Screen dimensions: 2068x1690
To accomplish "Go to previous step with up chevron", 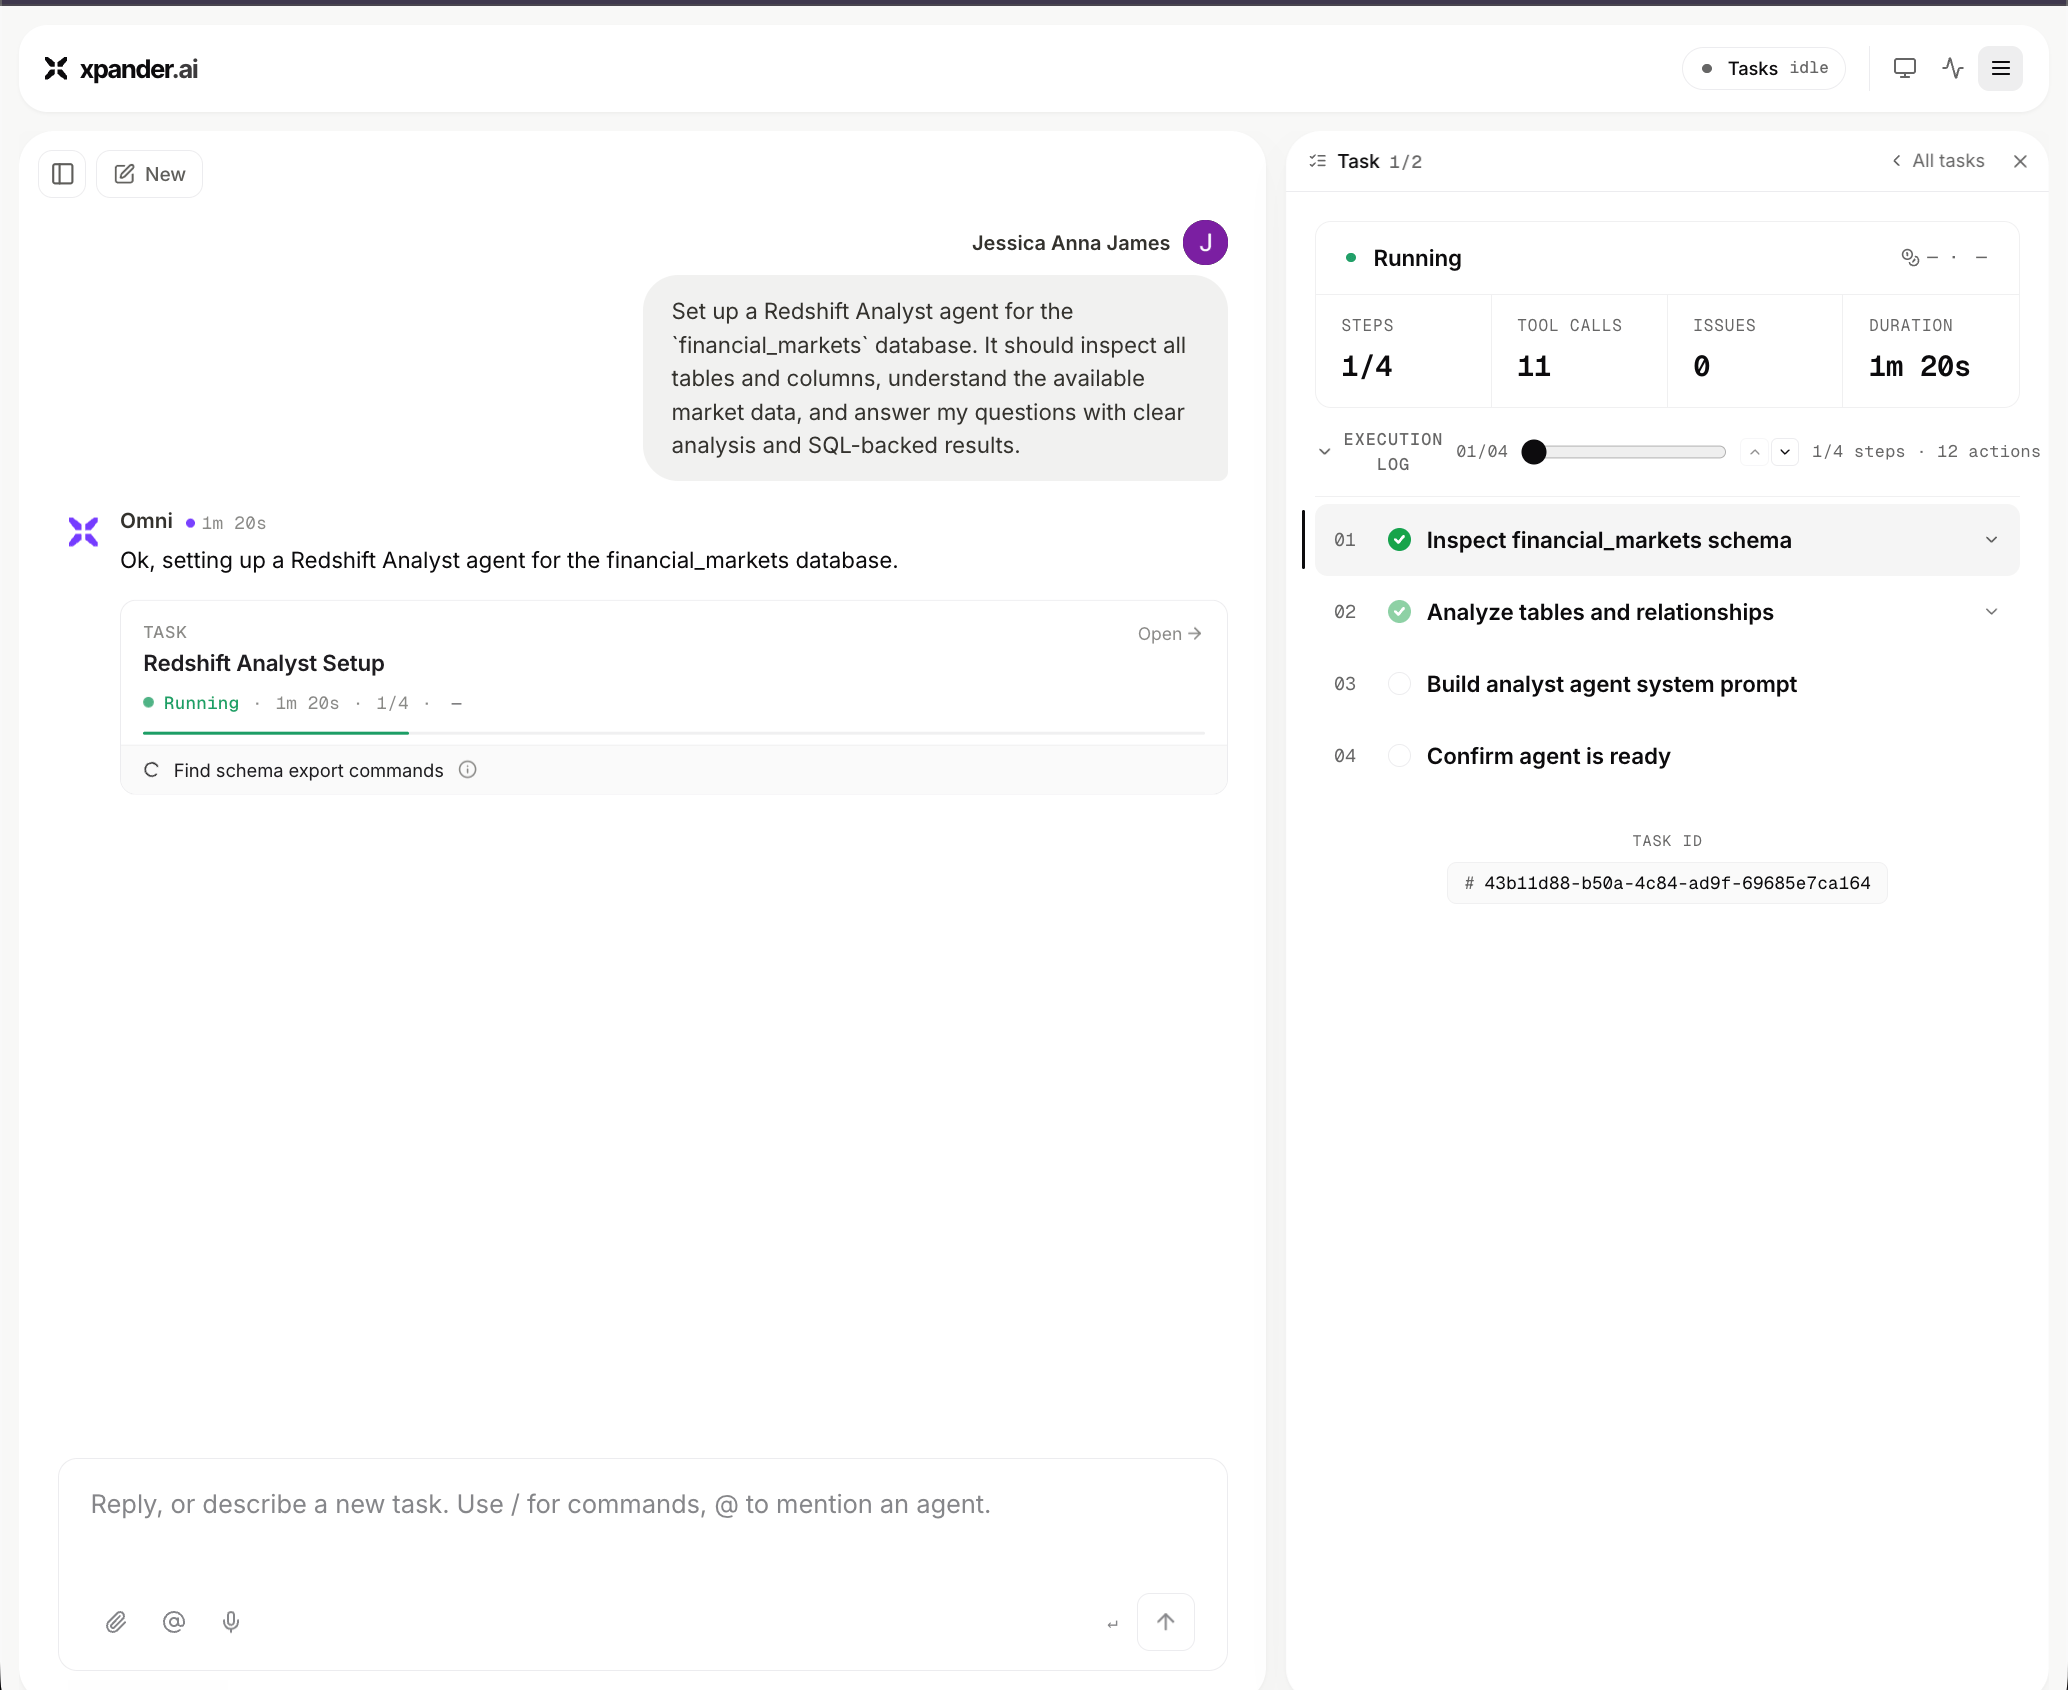I will 1755,452.
